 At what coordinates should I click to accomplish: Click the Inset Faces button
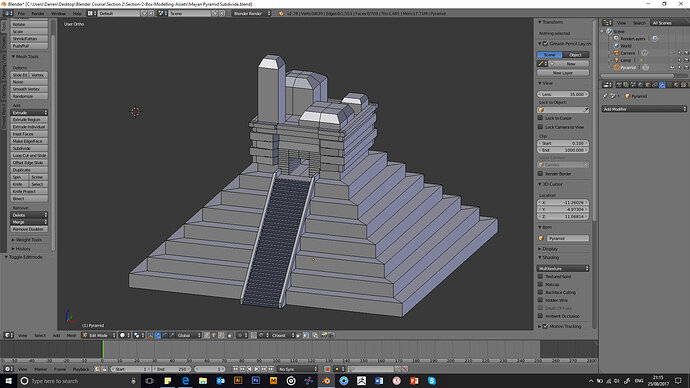point(29,134)
